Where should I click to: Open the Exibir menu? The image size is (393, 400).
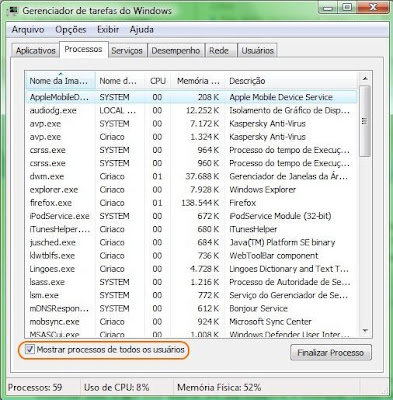108,30
